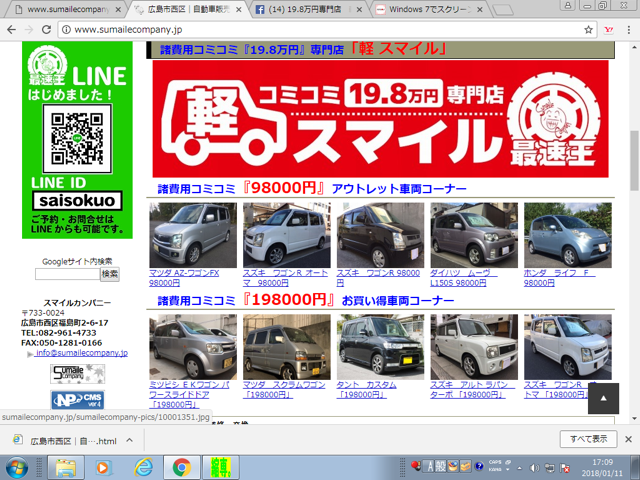Jump to top with the black arrow button
Image resolution: width=640 pixels, height=480 pixels.
click(603, 398)
